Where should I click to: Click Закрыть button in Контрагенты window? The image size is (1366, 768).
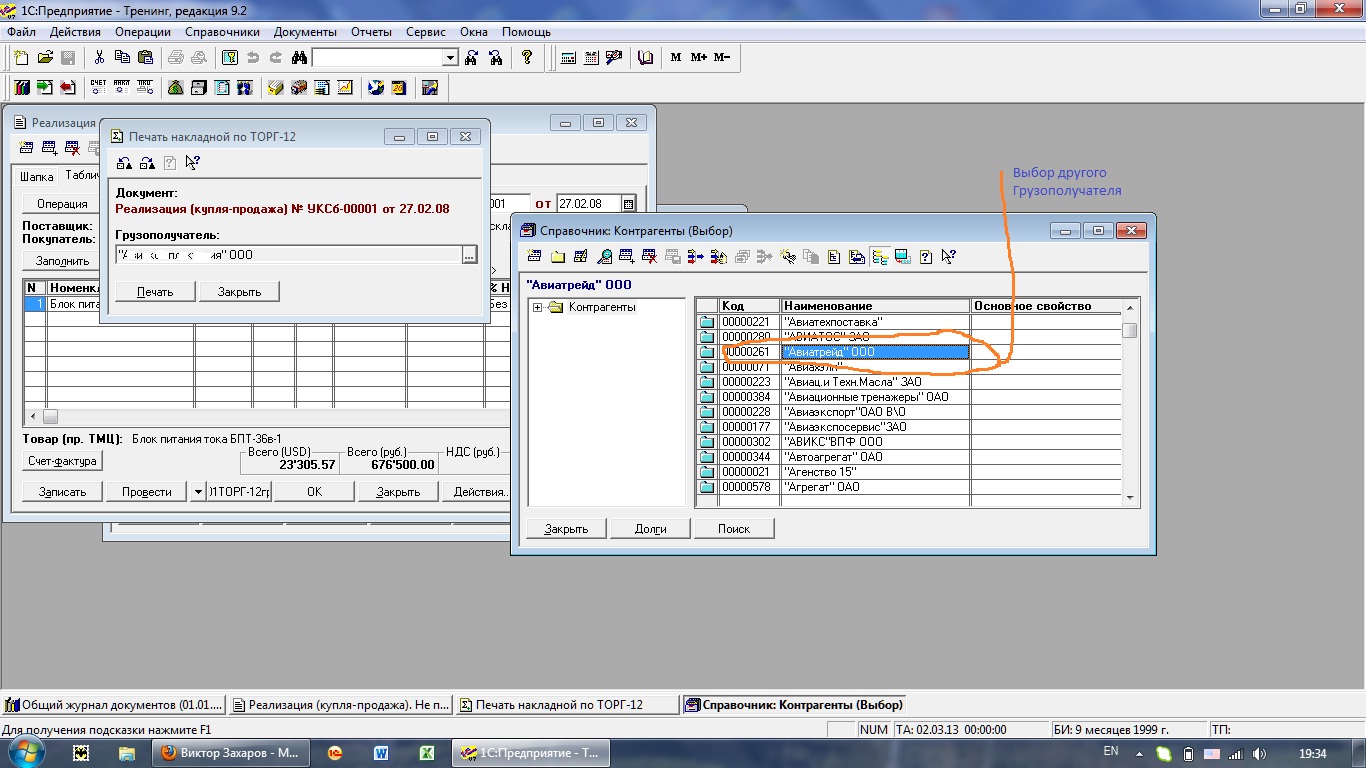566,528
